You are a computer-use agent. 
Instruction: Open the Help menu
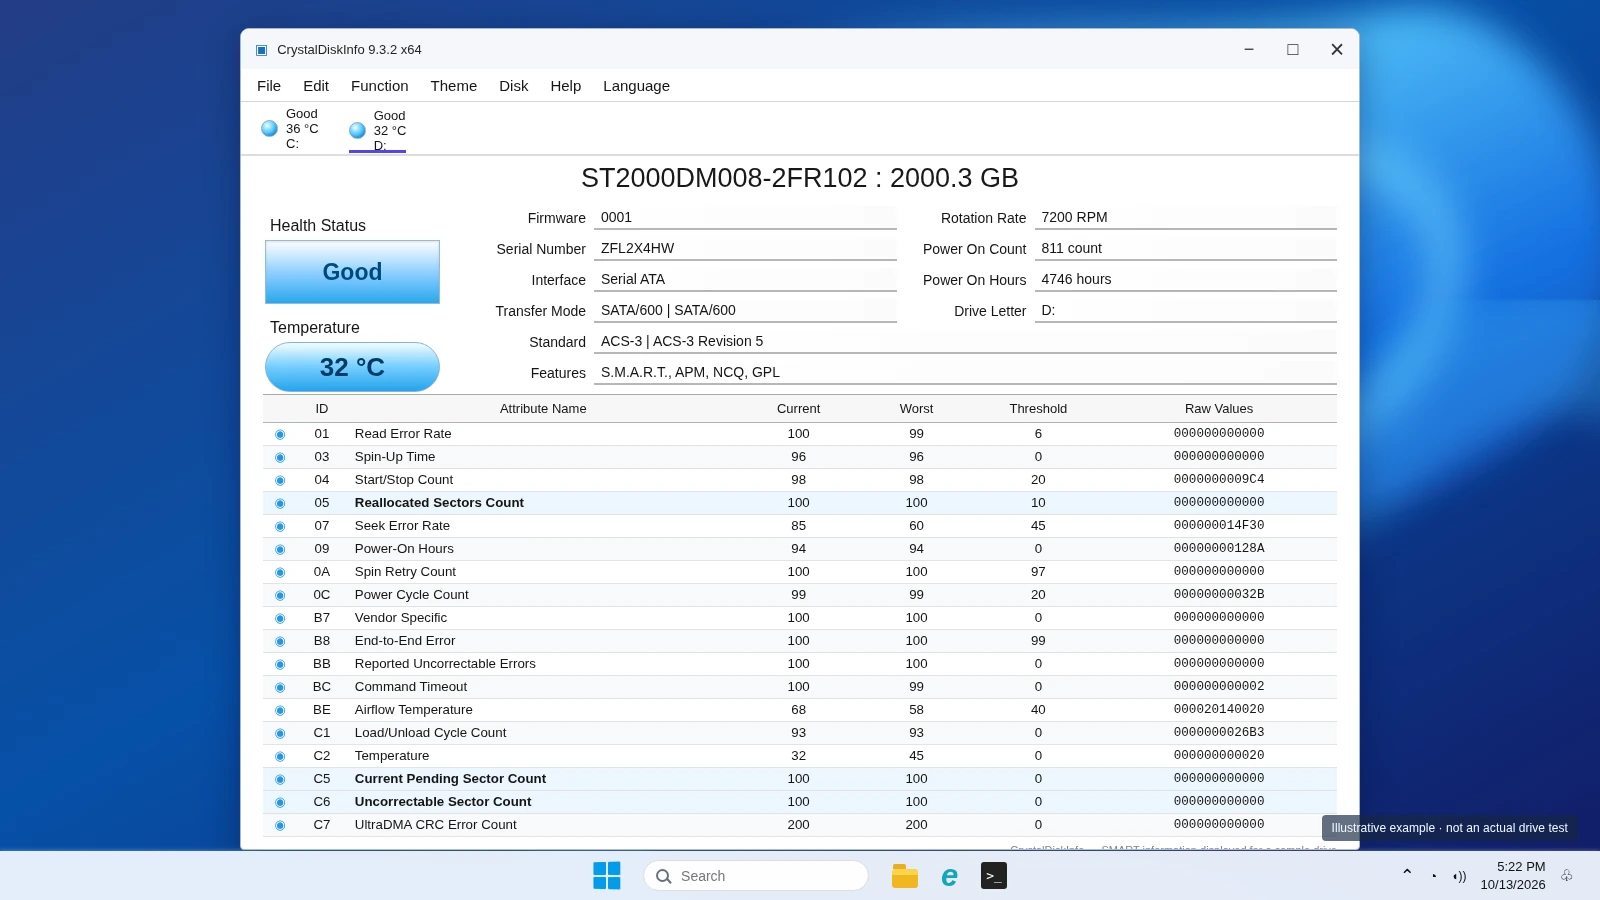pos(566,86)
